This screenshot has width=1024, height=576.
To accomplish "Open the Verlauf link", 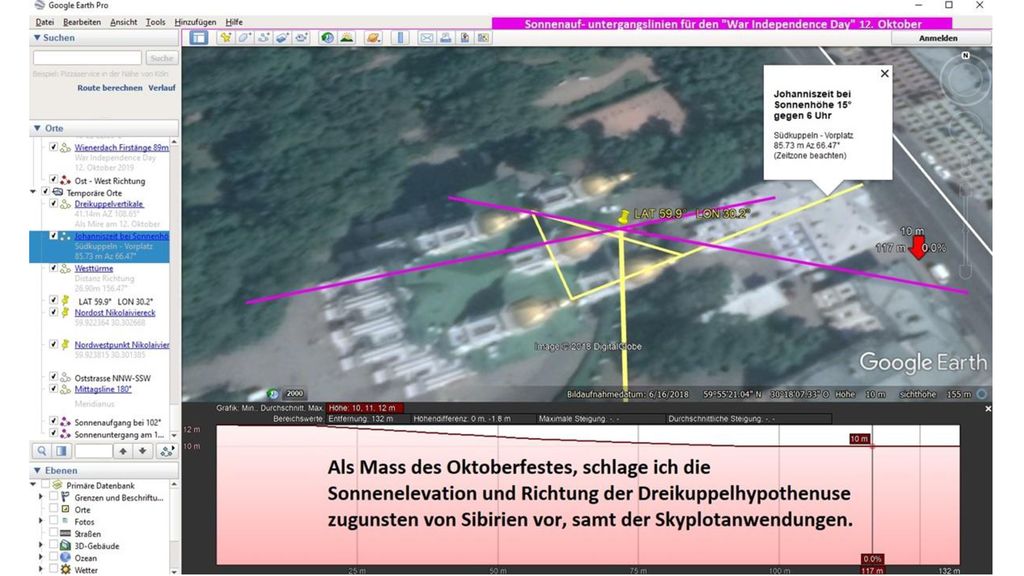I will (x=162, y=88).
